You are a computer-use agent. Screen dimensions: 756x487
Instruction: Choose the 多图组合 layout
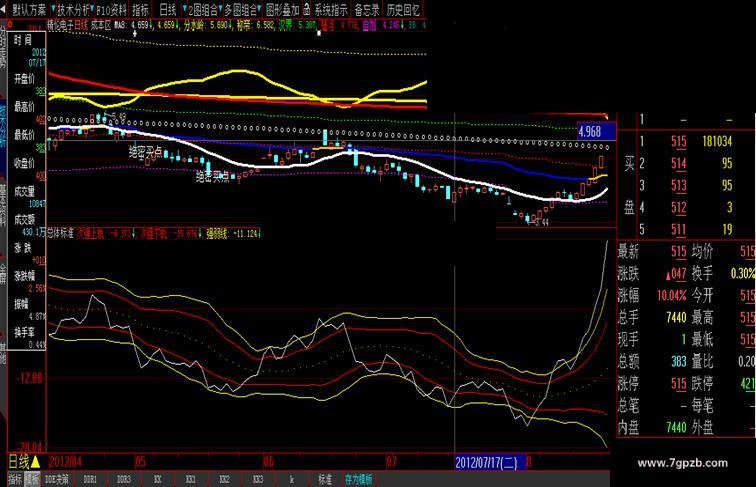[x=240, y=9]
